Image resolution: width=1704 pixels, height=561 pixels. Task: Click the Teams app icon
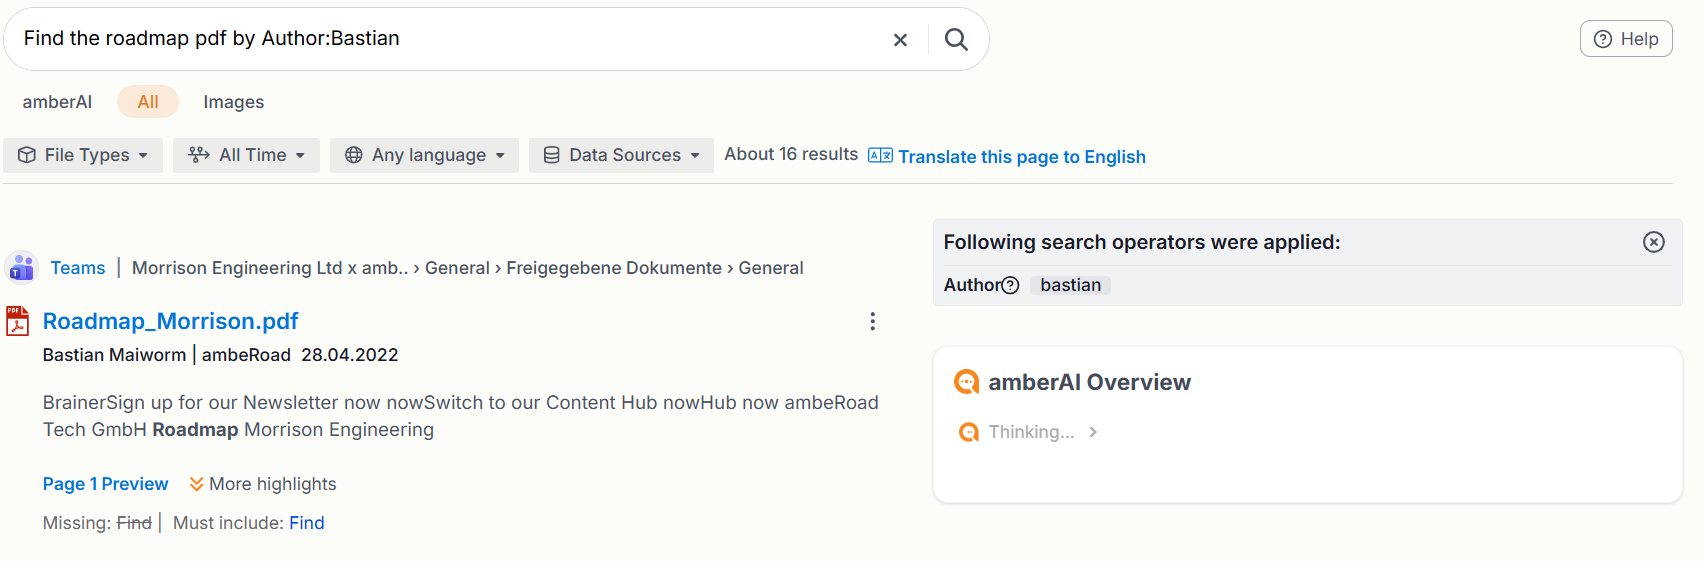pos(21,268)
